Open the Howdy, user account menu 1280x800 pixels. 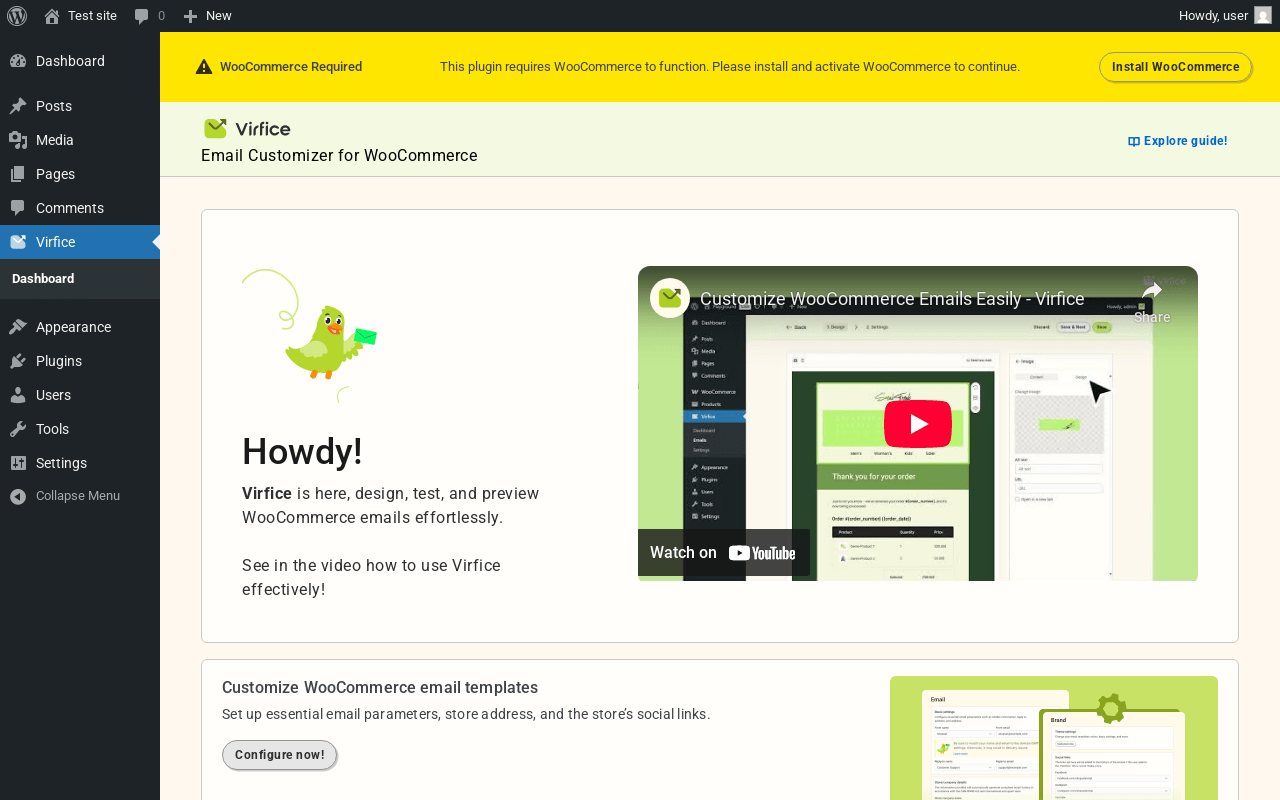[1225, 16]
